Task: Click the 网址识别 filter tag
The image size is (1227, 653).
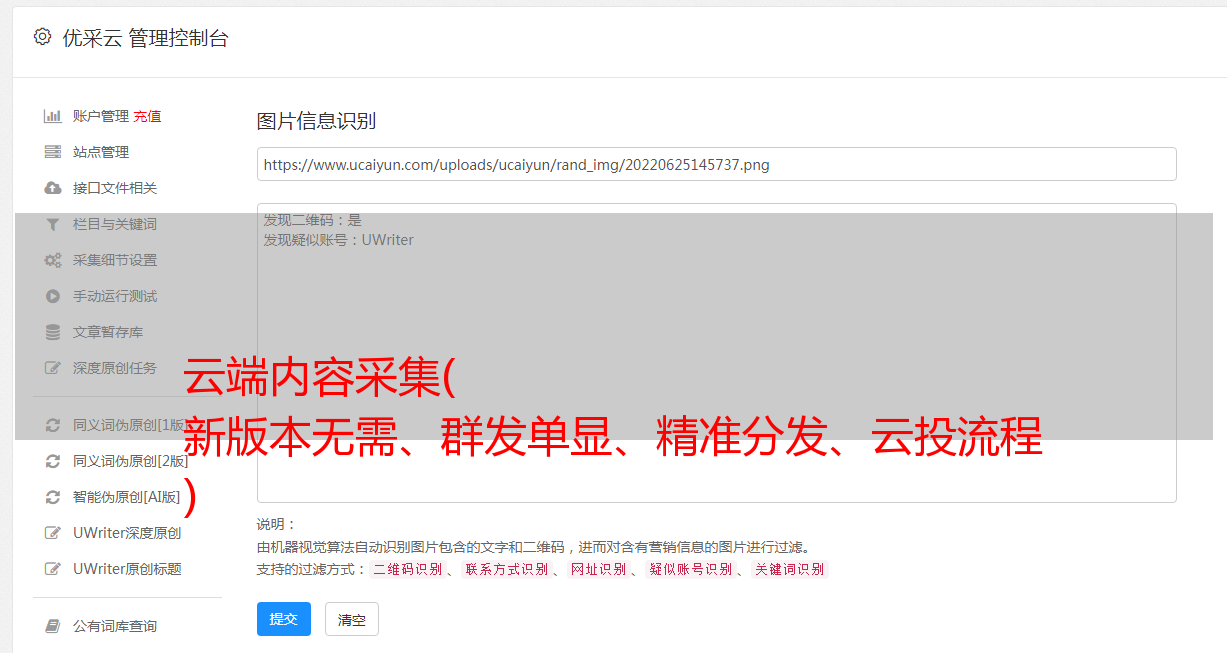Action: 598,569
